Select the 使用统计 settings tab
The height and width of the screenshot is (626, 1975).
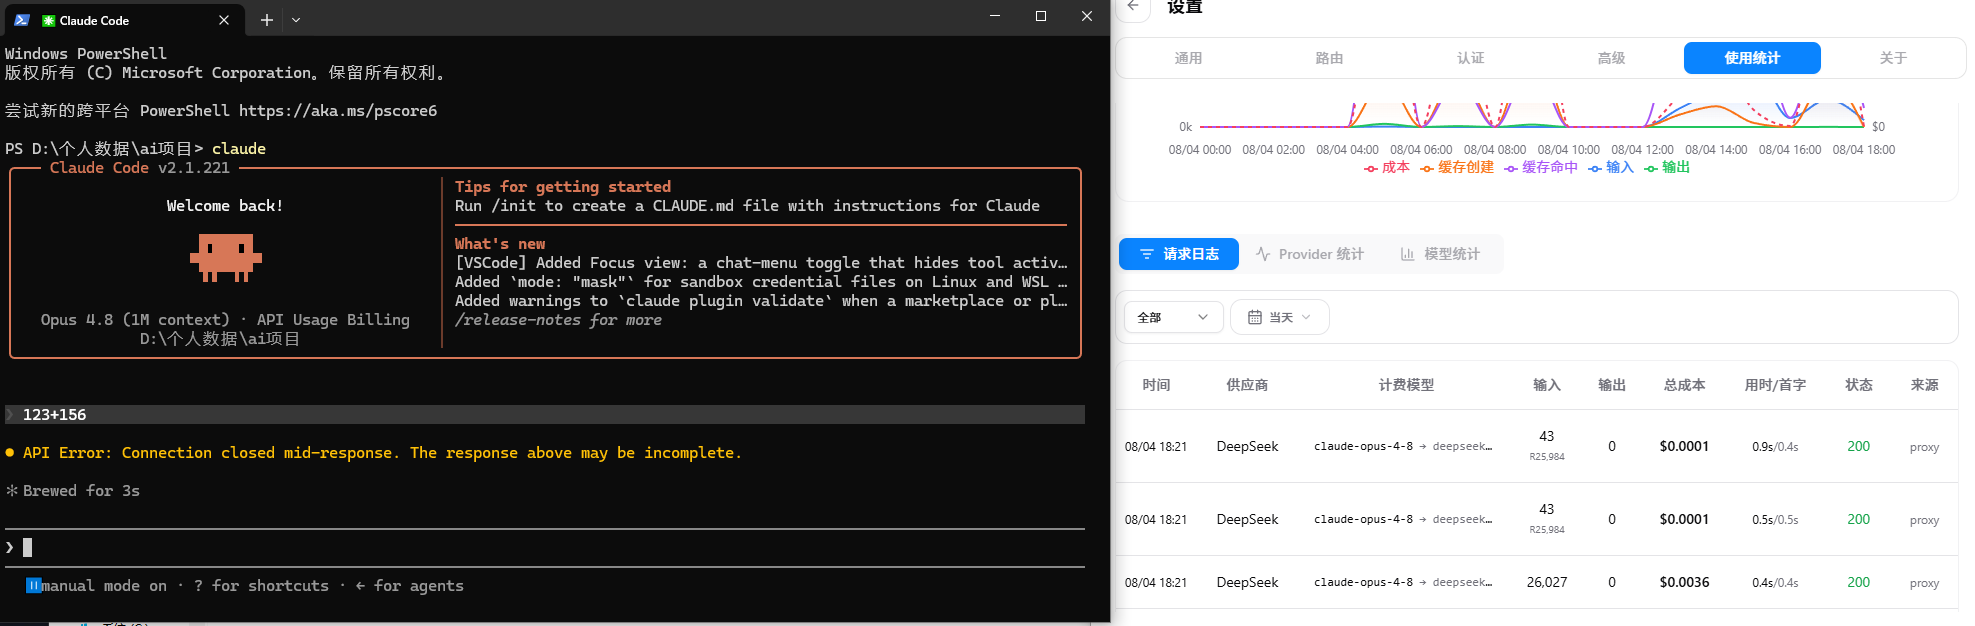point(1752,58)
